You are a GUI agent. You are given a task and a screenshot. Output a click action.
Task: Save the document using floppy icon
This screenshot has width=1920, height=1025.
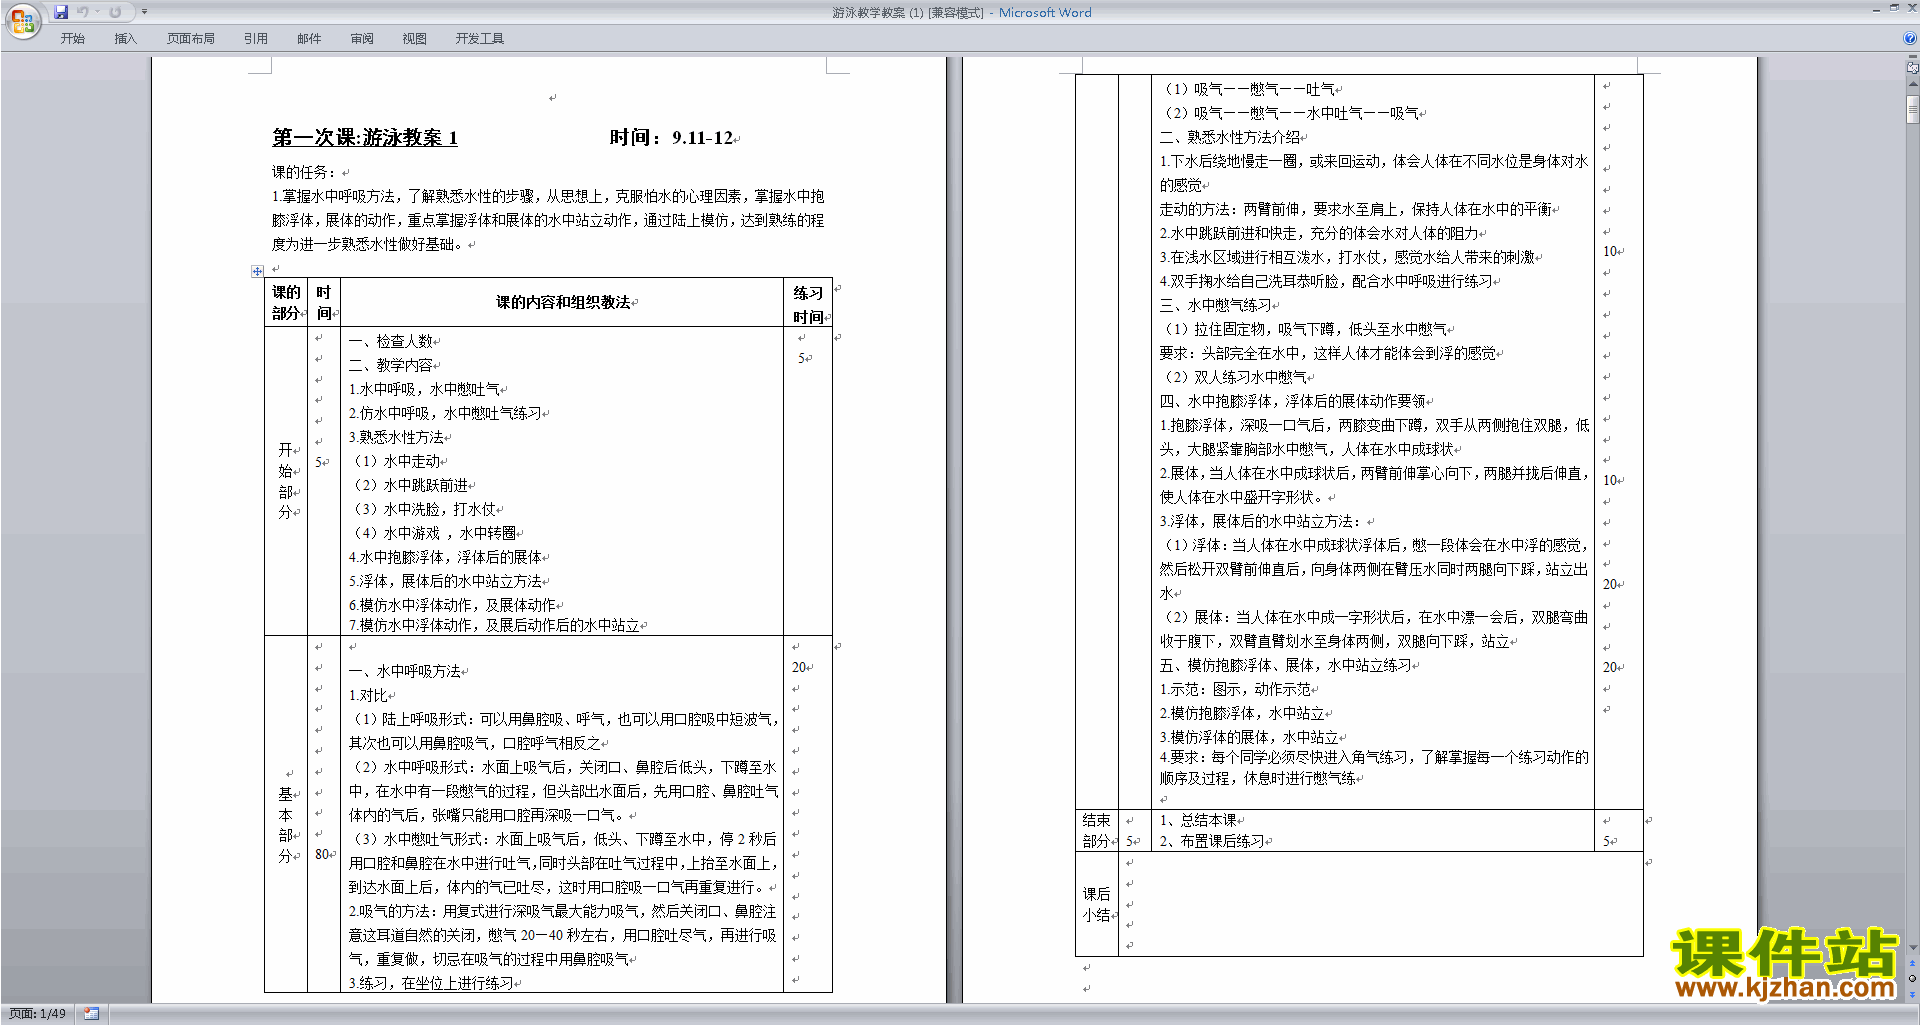pos(61,12)
